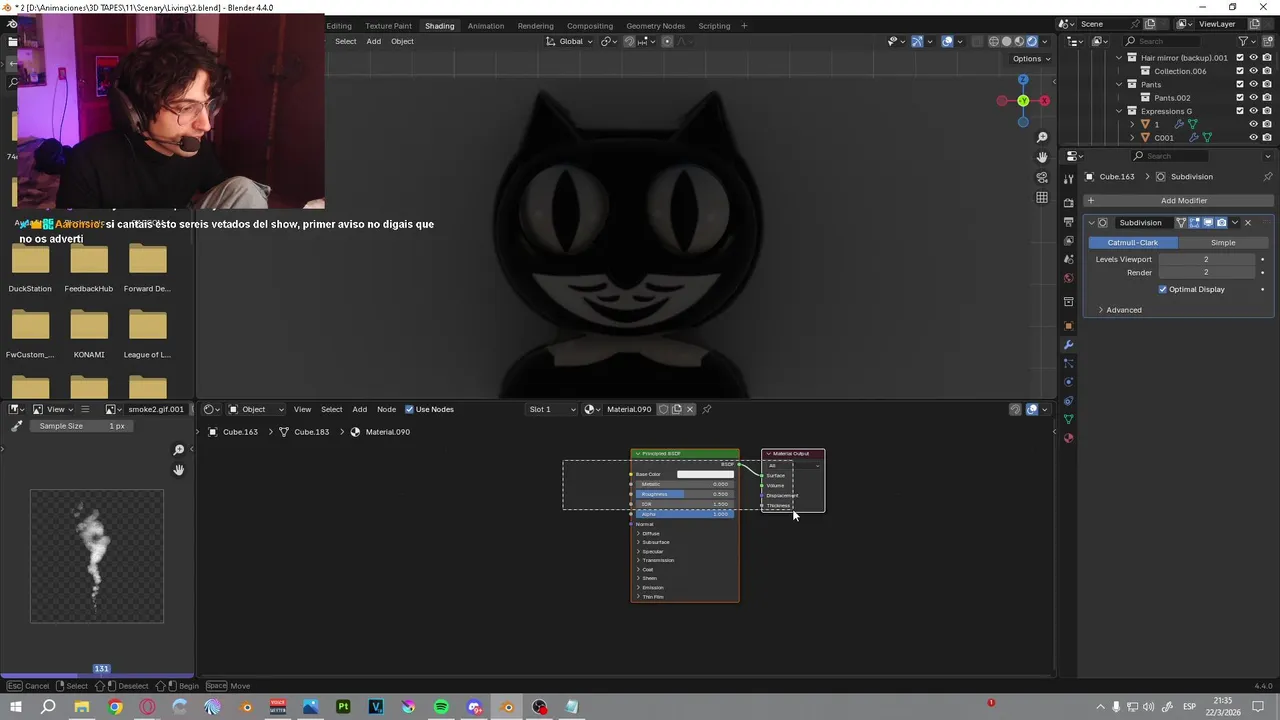Open the Object Data properties tab (green triangle)
This screenshot has width=1280, height=720.
click(x=1068, y=419)
